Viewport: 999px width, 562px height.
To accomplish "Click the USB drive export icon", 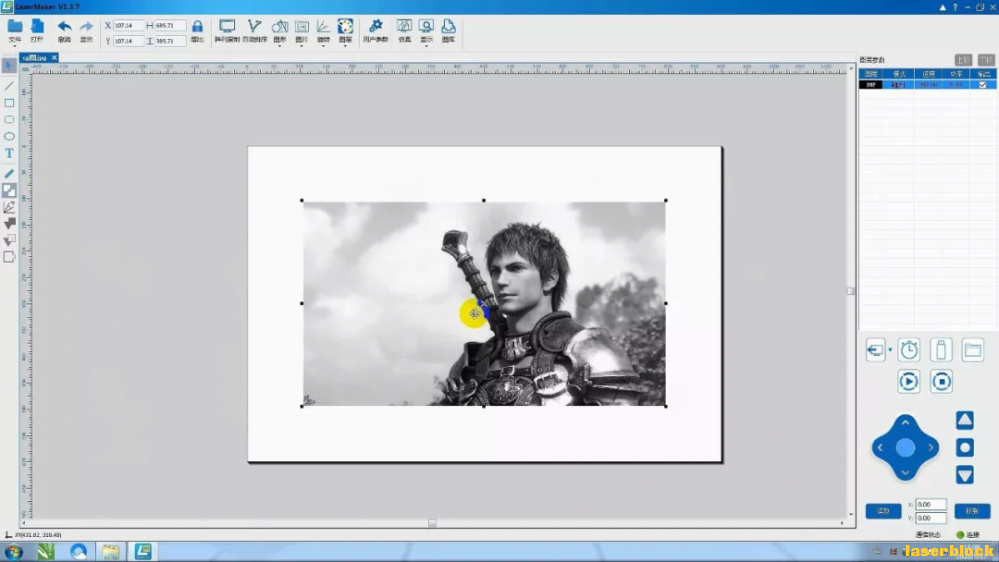I will (x=941, y=350).
